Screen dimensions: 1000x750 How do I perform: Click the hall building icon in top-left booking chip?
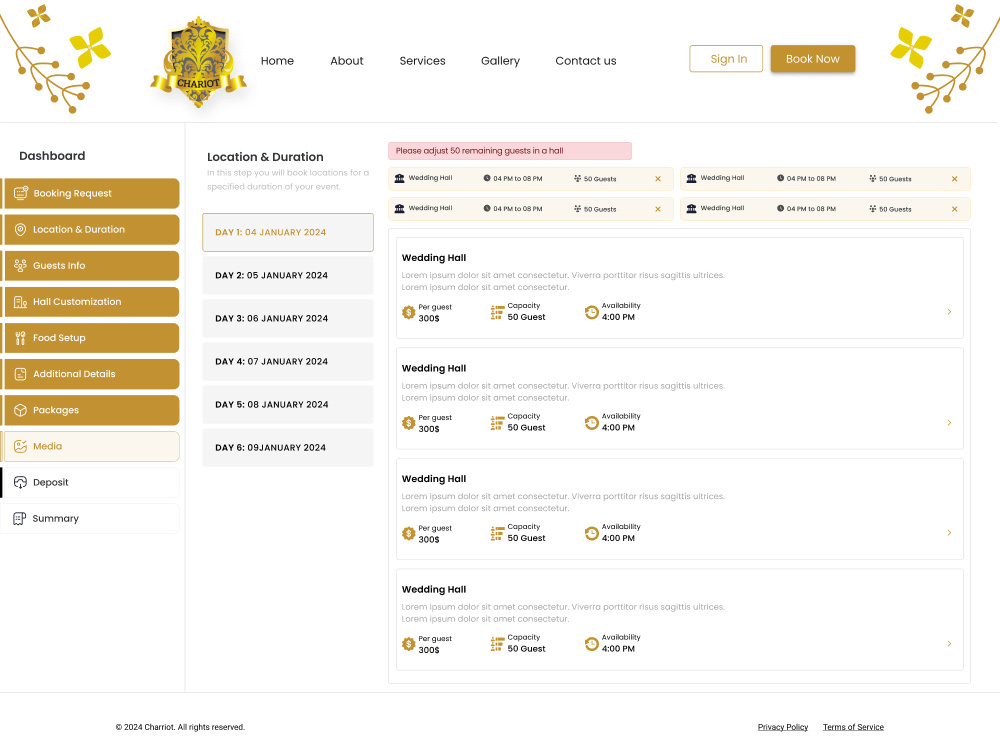point(399,179)
